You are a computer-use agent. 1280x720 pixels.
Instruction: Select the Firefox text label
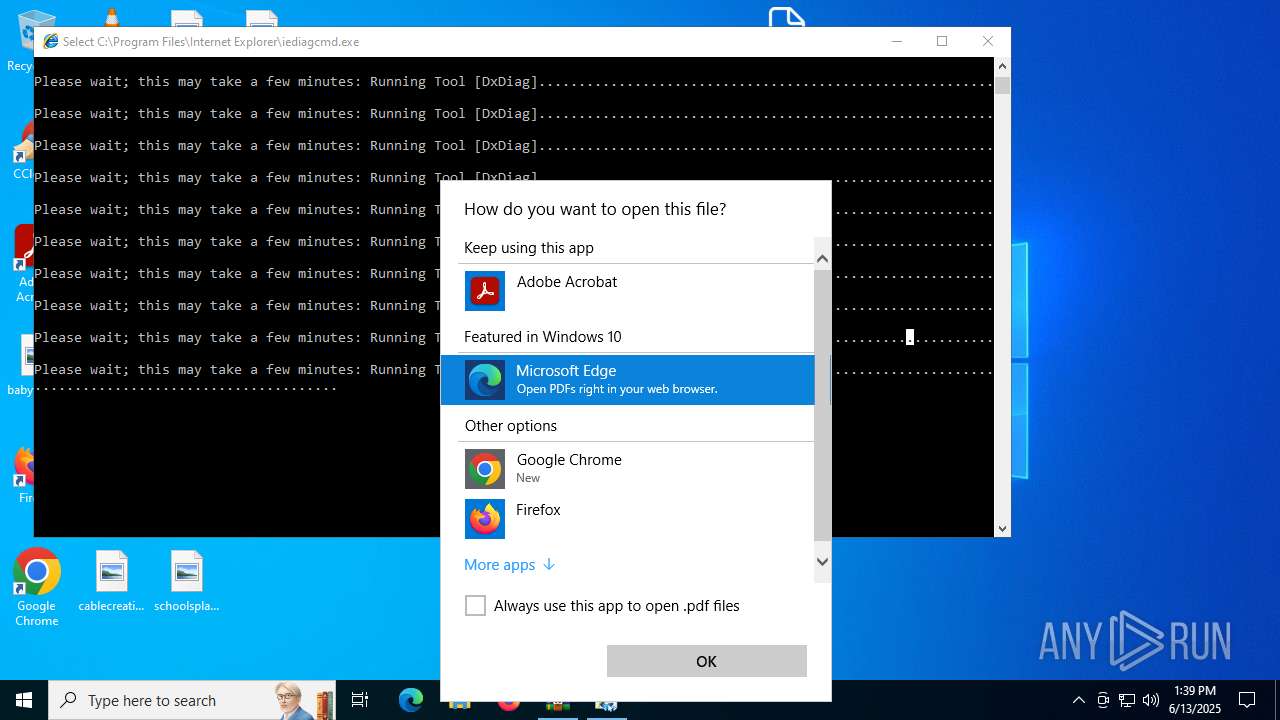(x=538, y=510)
